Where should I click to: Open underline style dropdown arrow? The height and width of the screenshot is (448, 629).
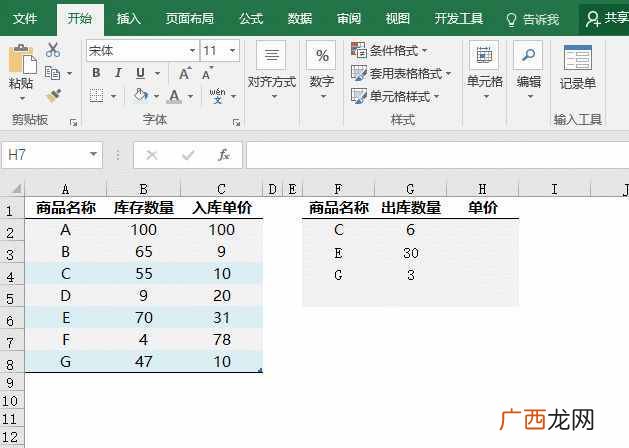pos(157,73)
